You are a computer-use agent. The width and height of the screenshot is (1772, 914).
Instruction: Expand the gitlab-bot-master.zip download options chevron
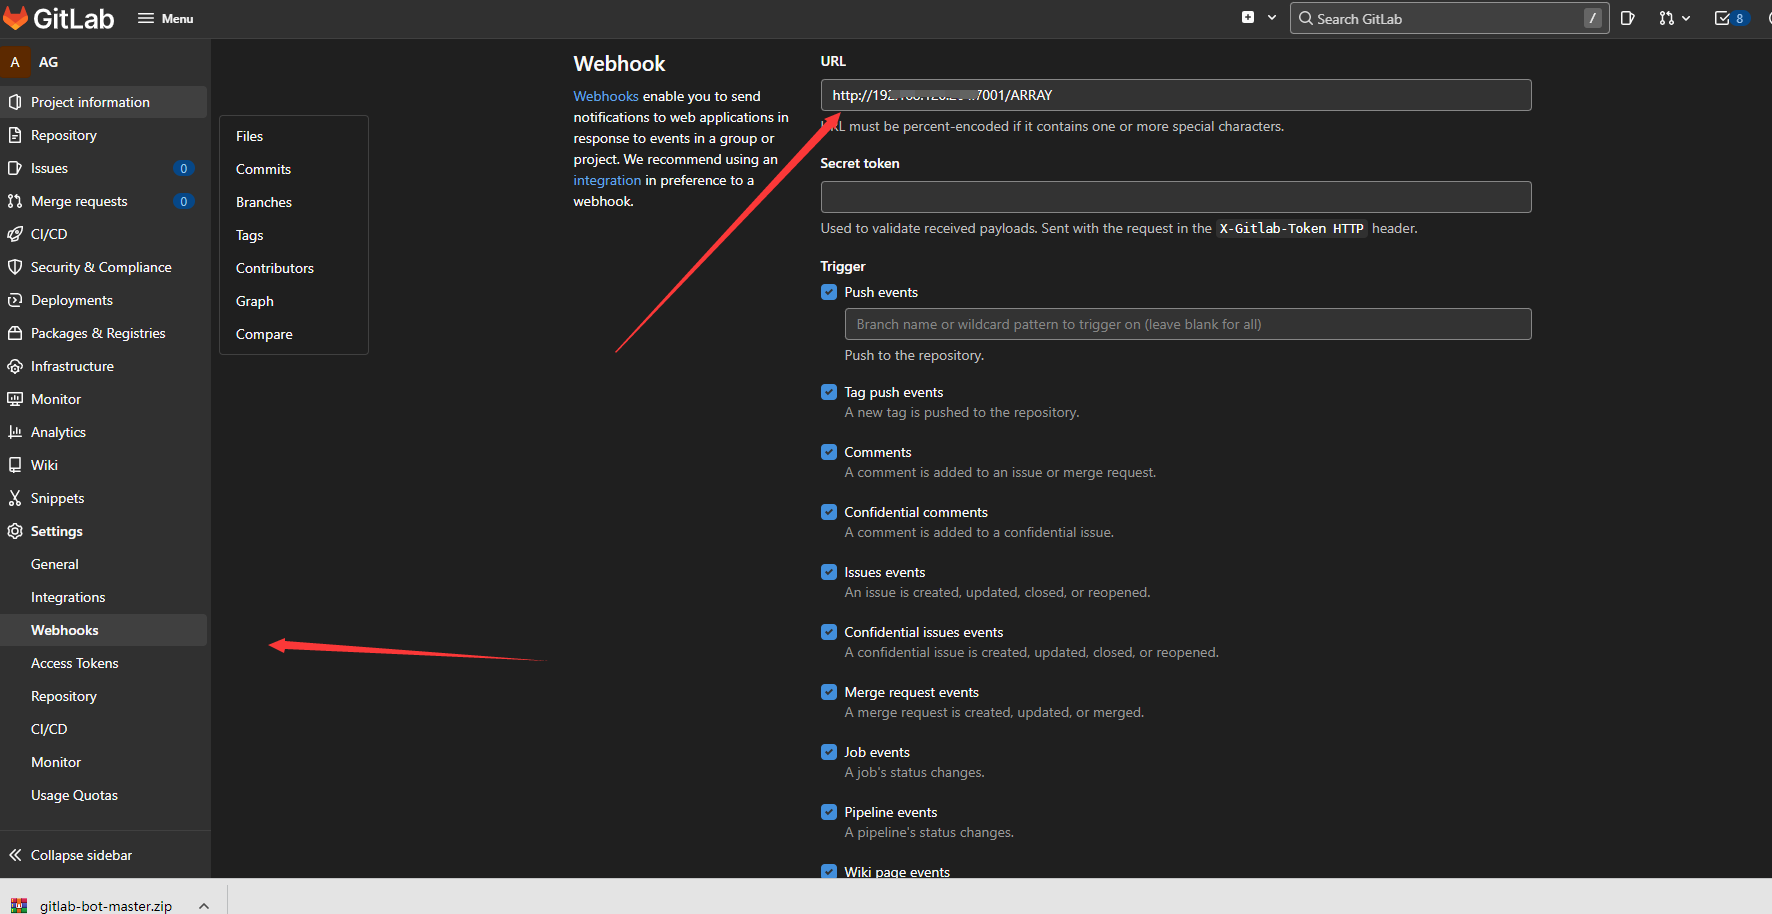(x=204, y=906)
